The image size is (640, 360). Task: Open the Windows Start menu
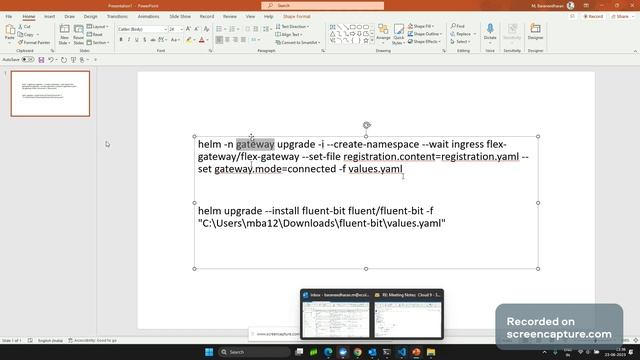click(209, 352)
